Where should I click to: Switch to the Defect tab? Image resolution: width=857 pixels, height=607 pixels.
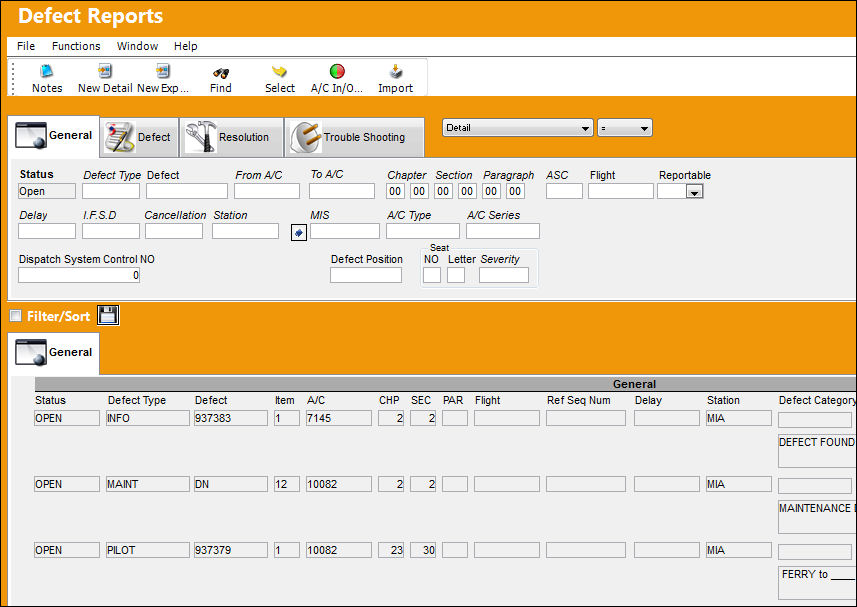tap(139, 137)
